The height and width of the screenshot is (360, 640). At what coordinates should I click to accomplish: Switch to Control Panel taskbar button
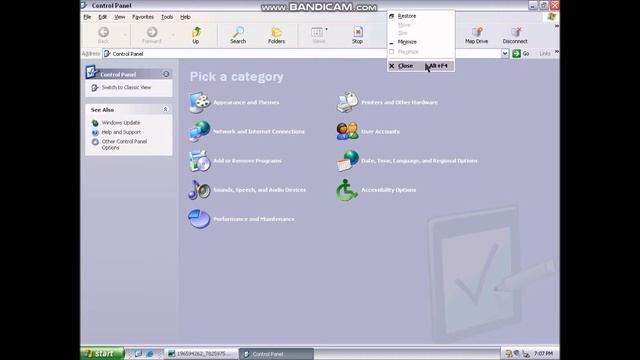pos(276,354)
